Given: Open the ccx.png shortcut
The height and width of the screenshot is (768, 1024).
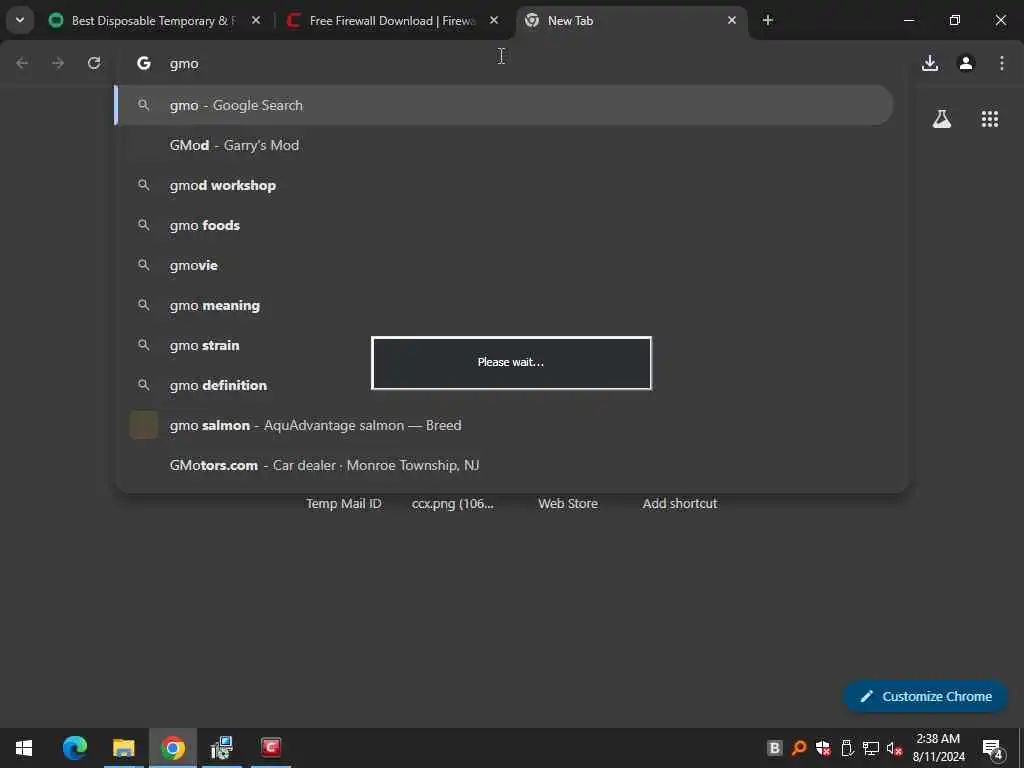Looking at the screenshot, I should point(453,504).
